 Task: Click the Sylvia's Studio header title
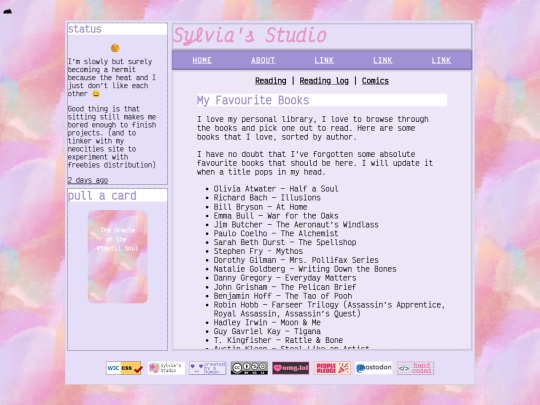coord(250,36)
